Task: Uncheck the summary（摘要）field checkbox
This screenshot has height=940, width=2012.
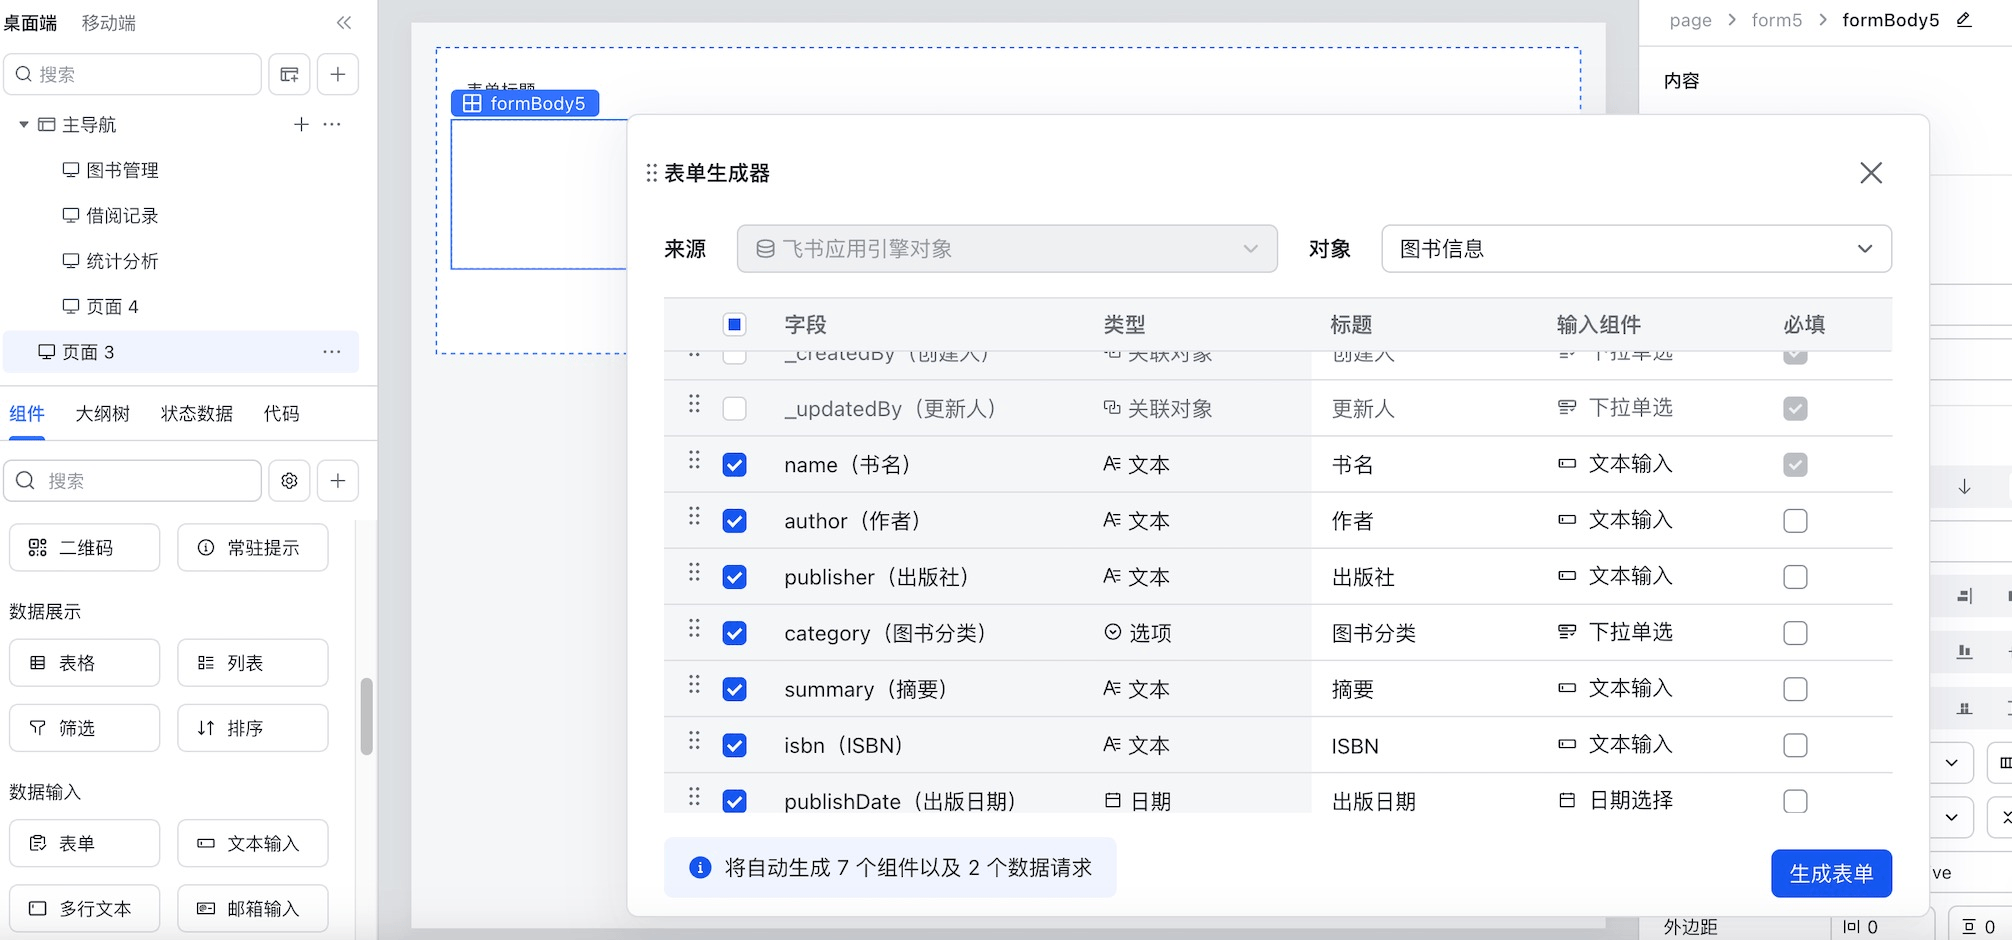Action: click(x=734, y=689)
